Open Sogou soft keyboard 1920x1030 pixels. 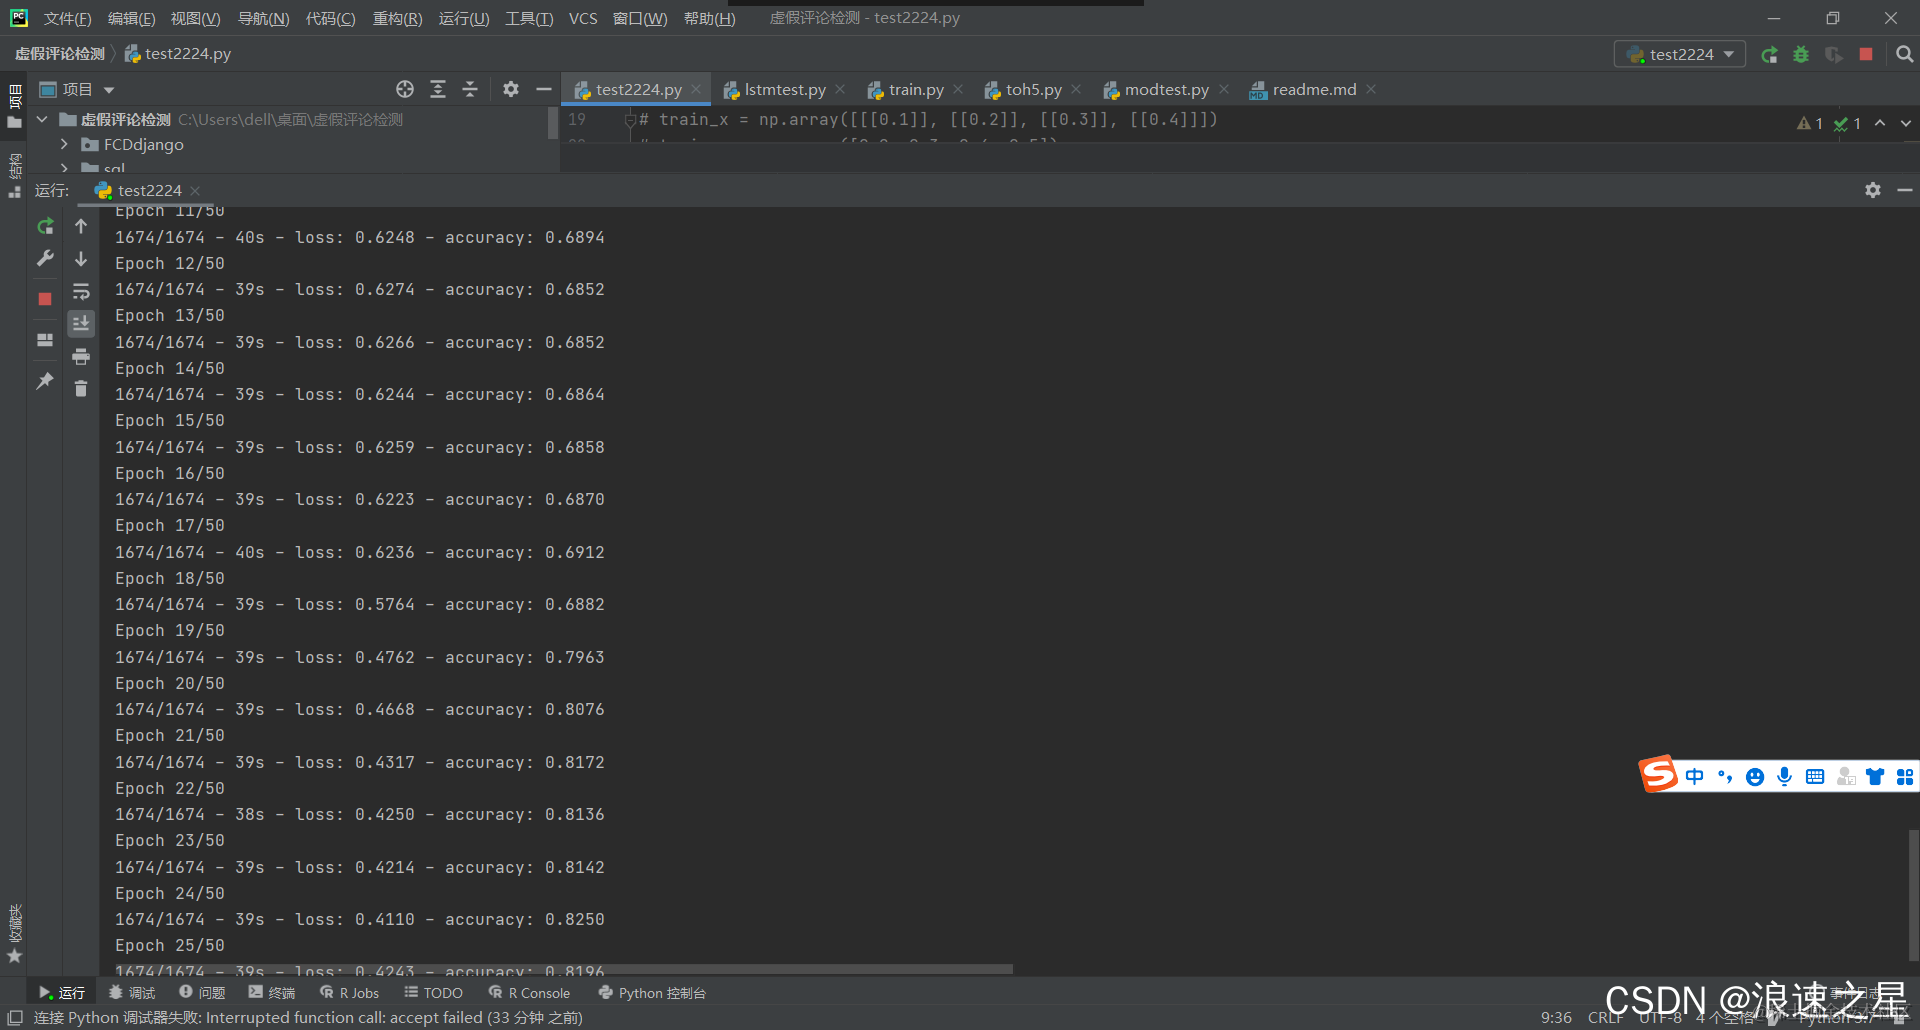pyautogui.click(x=1815, y=777)
